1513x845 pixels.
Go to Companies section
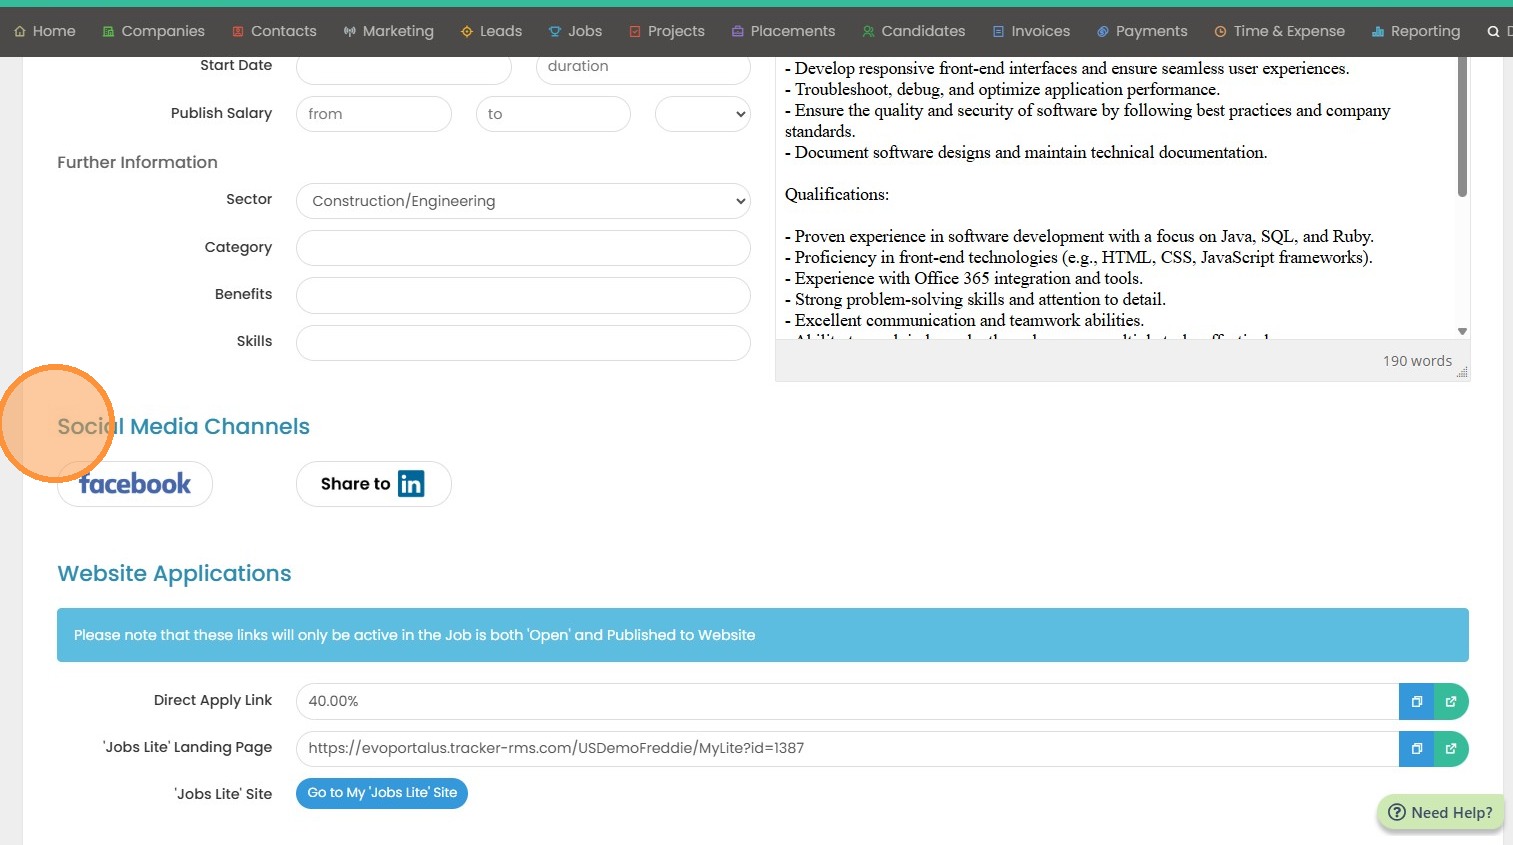(154, 32)
